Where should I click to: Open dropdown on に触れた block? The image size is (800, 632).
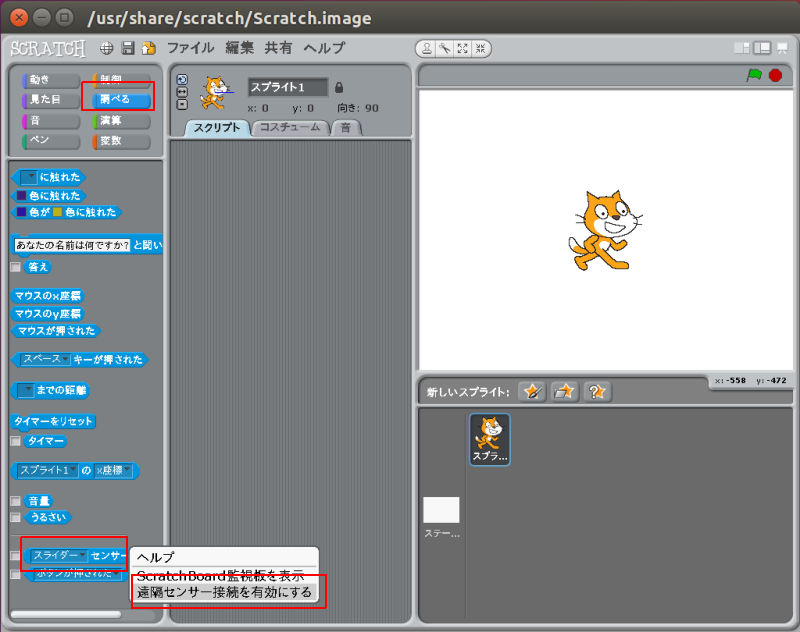[x=29, y=177]
